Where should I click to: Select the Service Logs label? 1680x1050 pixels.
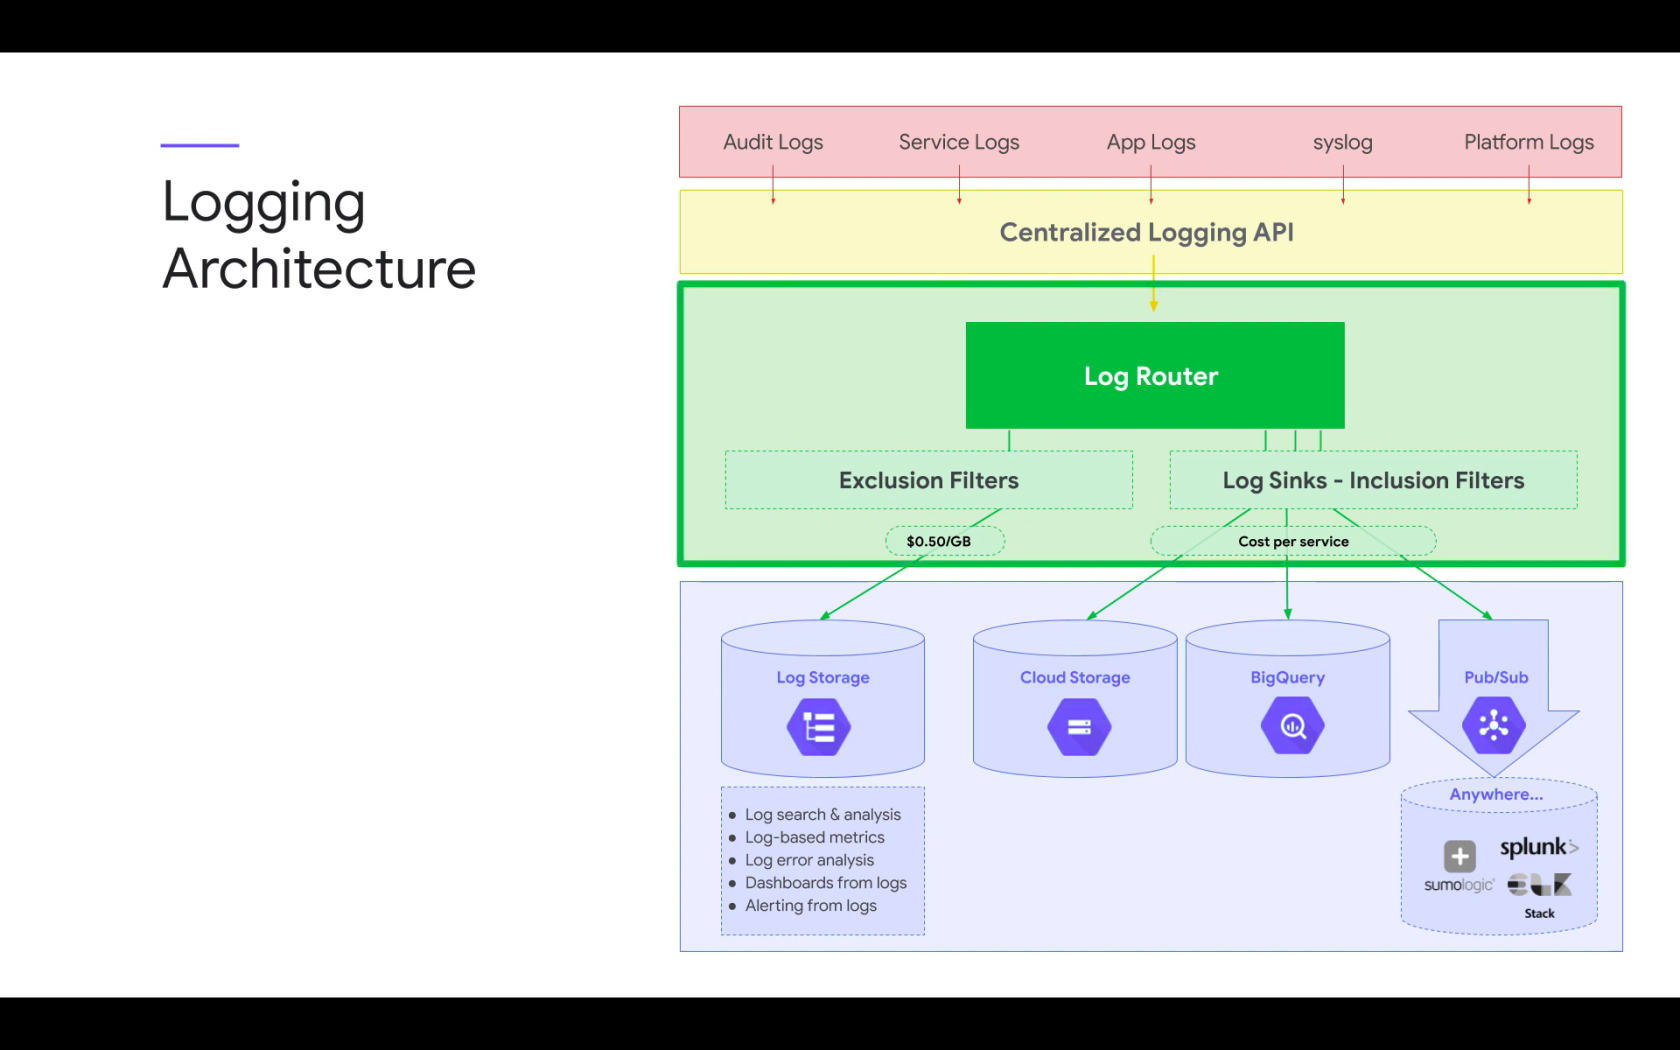(959, 142)
